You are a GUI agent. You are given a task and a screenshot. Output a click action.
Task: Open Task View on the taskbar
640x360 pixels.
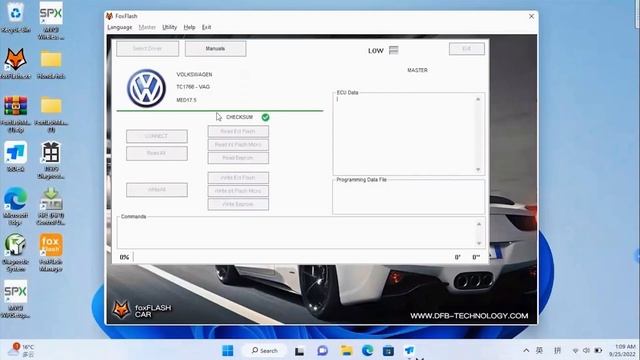coord(299,351)
